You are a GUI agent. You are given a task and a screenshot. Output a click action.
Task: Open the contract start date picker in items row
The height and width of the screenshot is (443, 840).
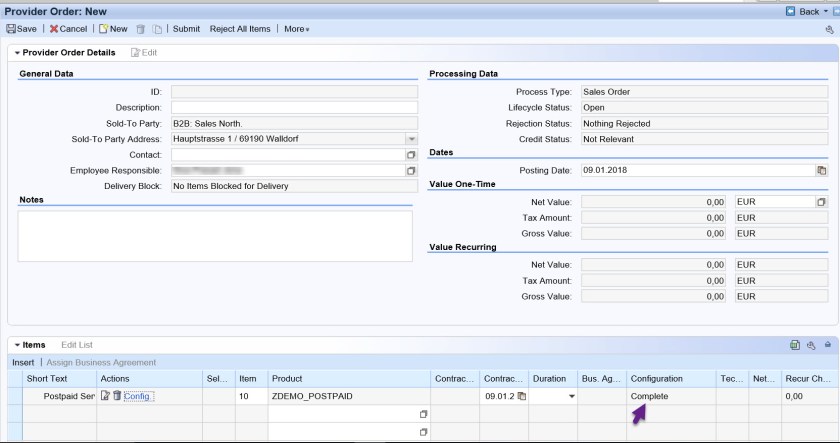click(519, 397)
